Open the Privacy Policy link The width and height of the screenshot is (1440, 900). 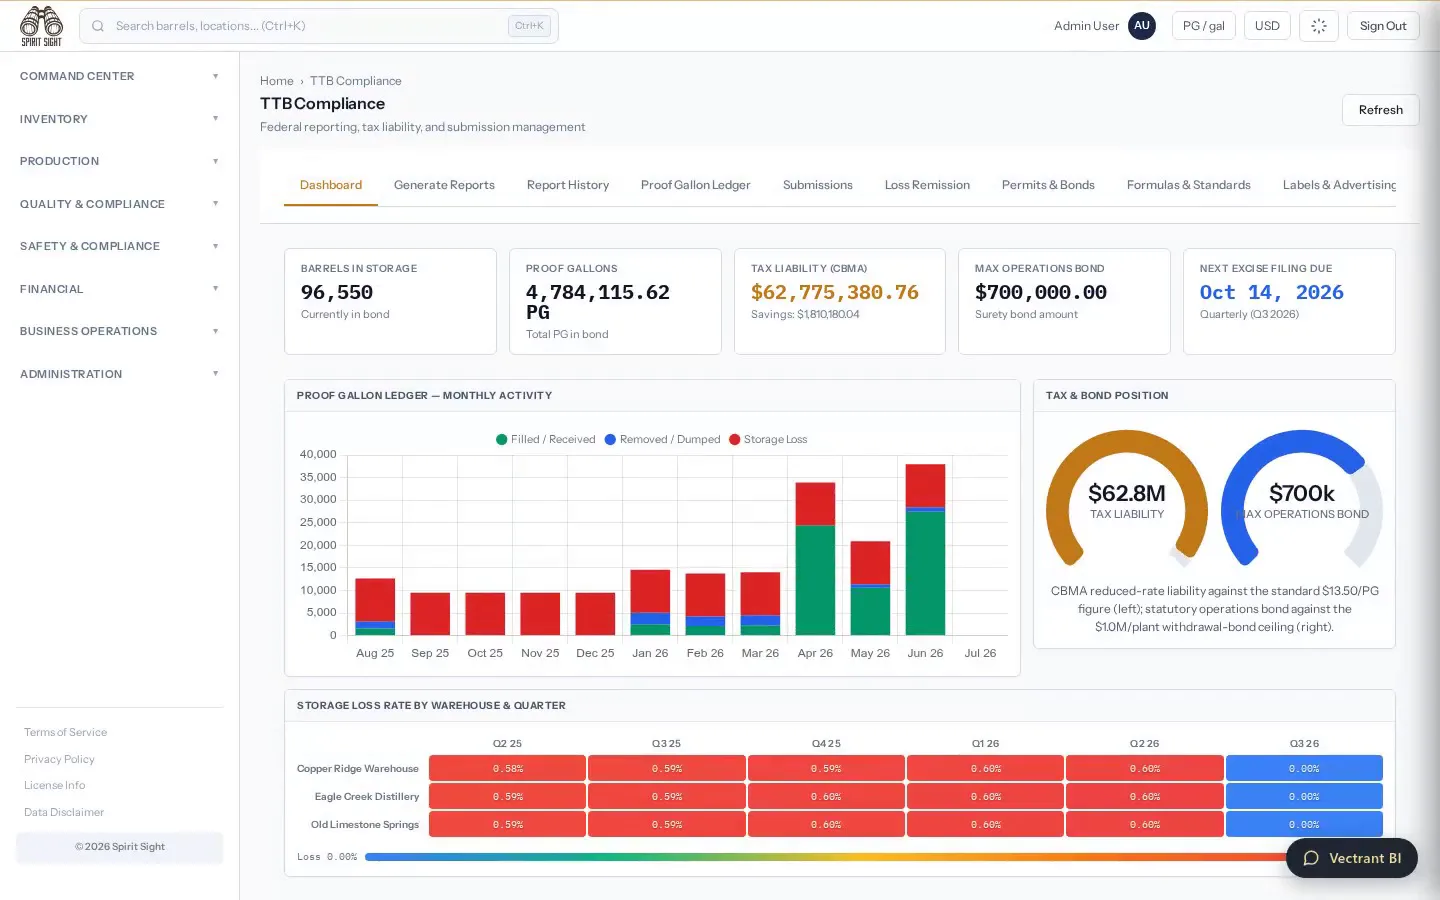59,759
